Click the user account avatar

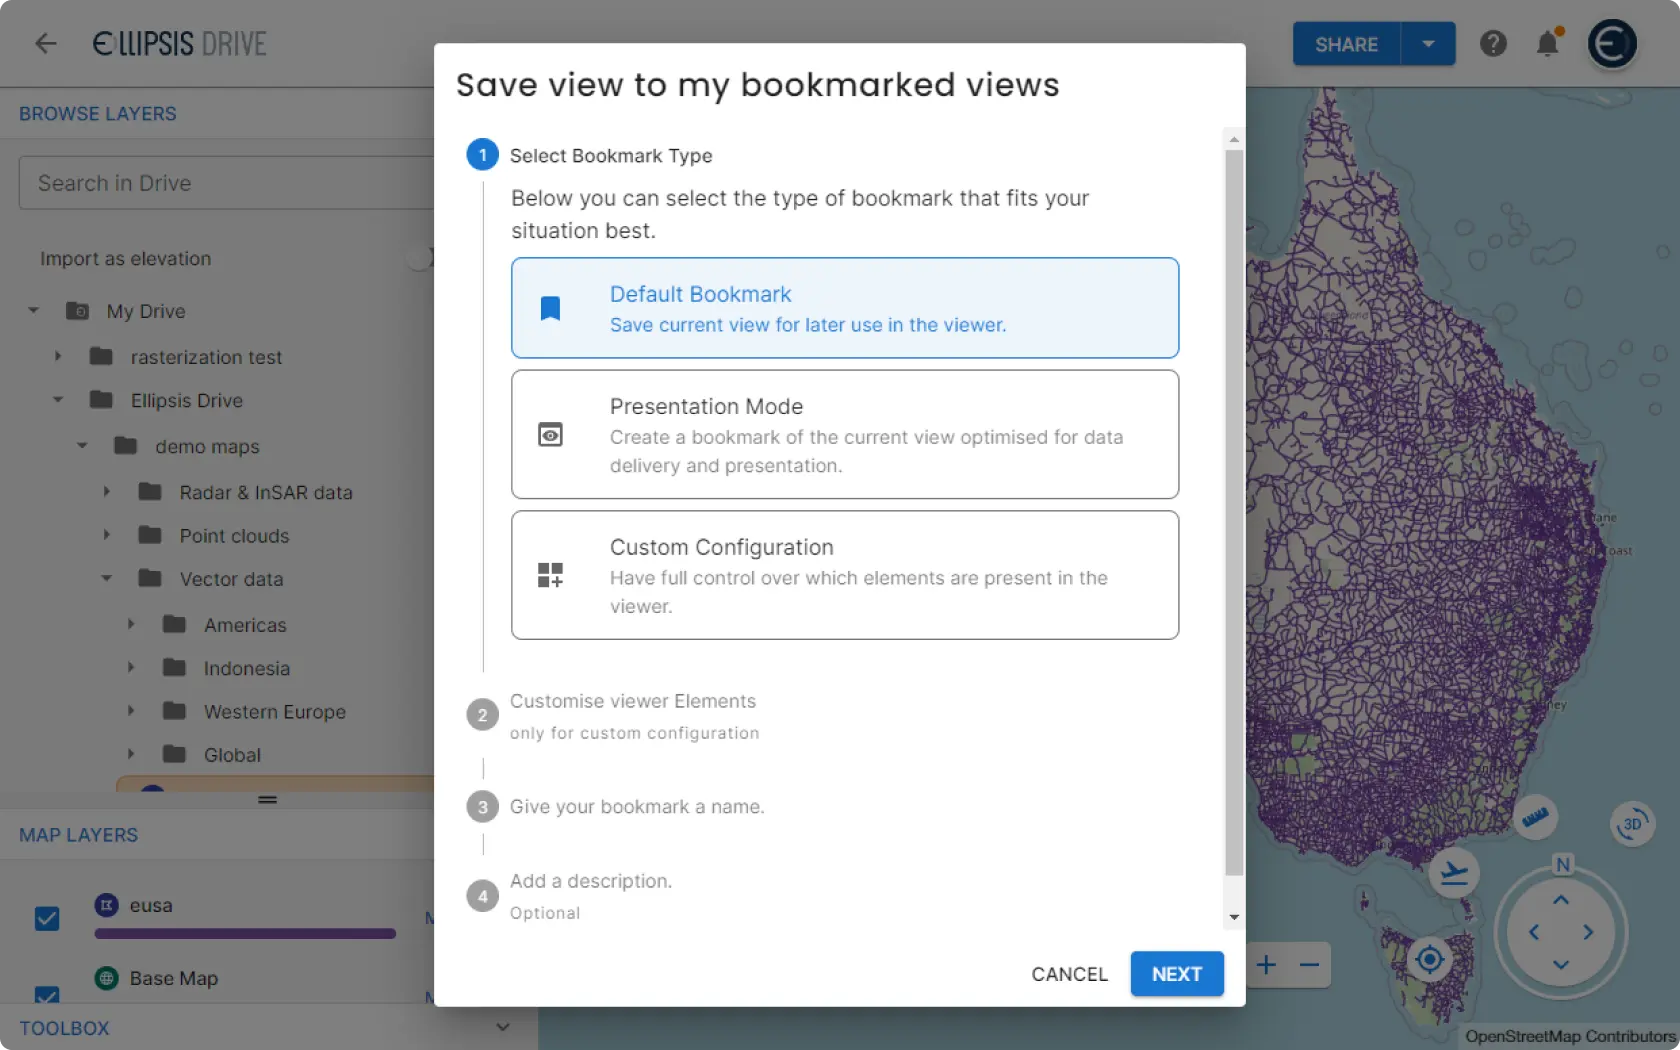pos(1612,44)
